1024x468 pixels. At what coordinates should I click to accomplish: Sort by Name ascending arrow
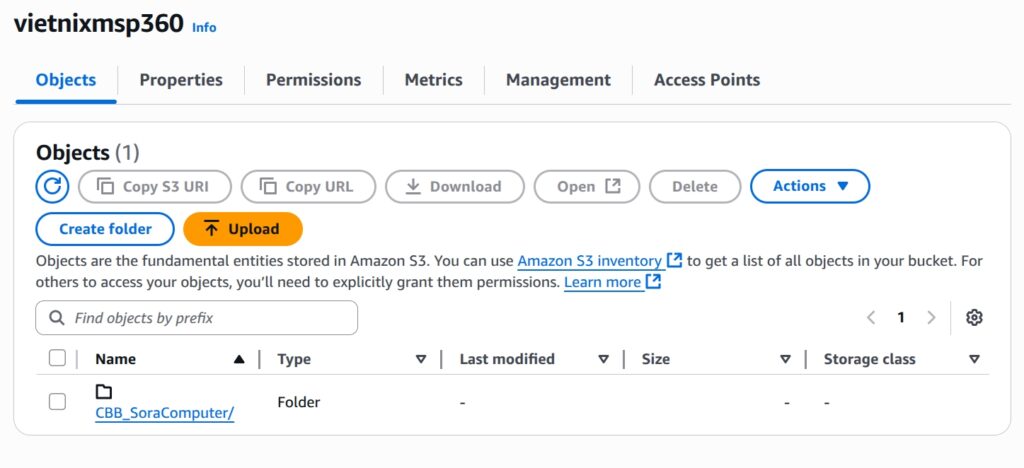tap(239, 359)
